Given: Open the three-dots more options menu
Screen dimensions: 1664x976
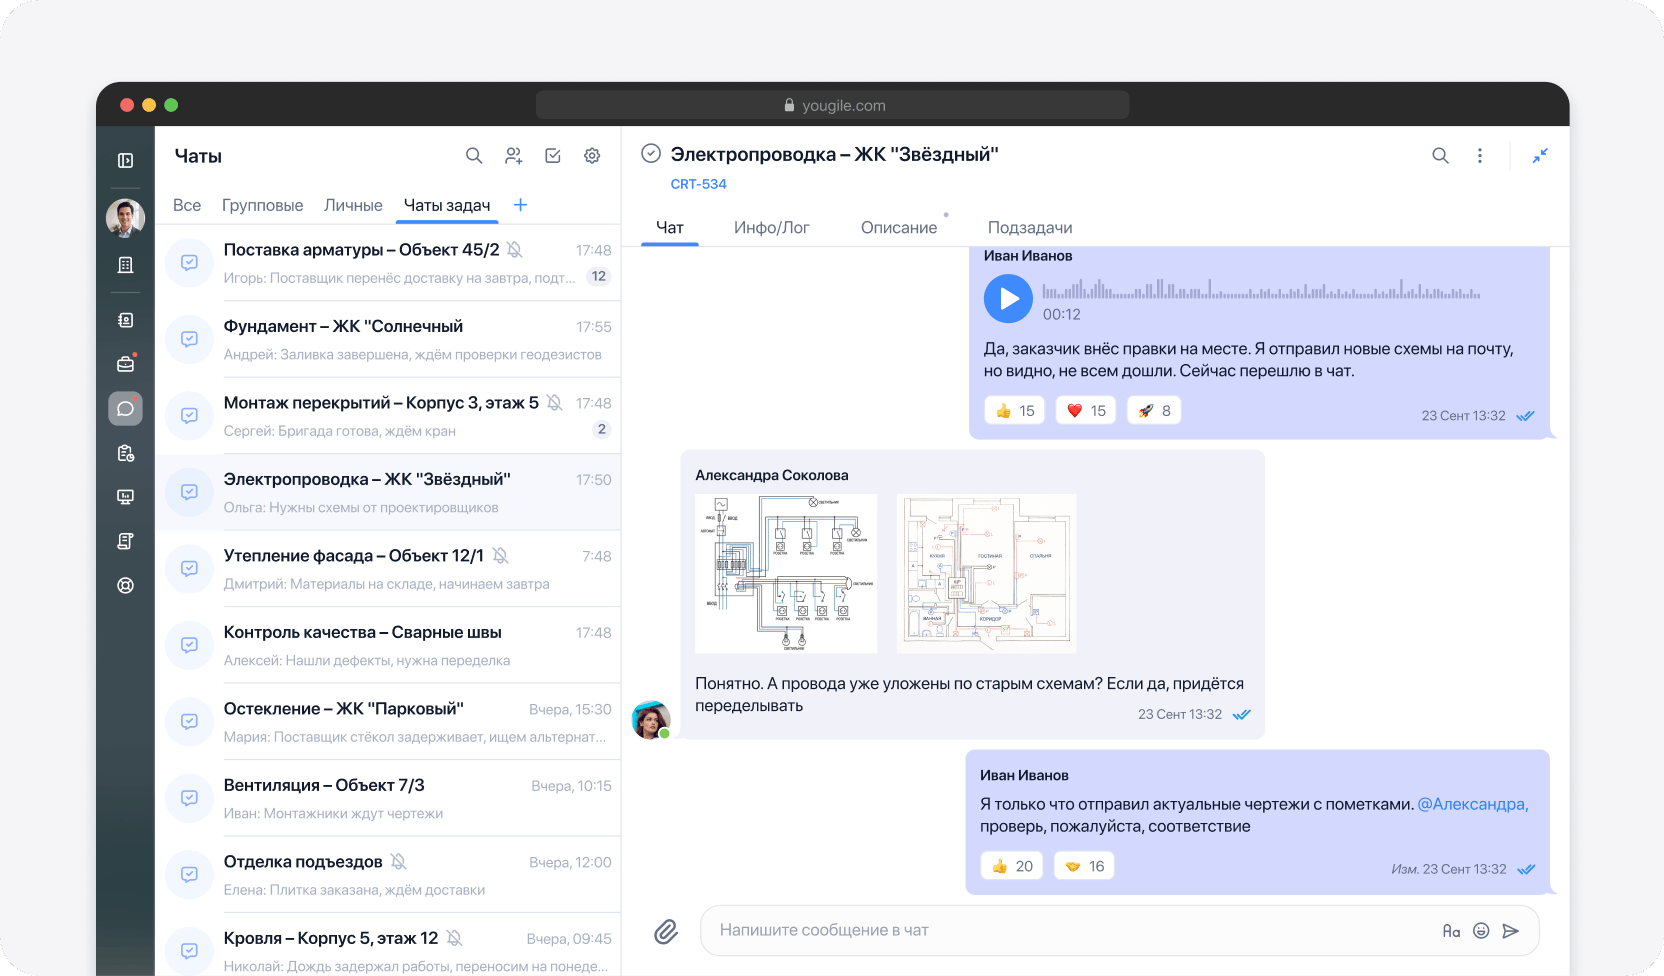Looking at the screenshot, I should tap(1480, 156).
